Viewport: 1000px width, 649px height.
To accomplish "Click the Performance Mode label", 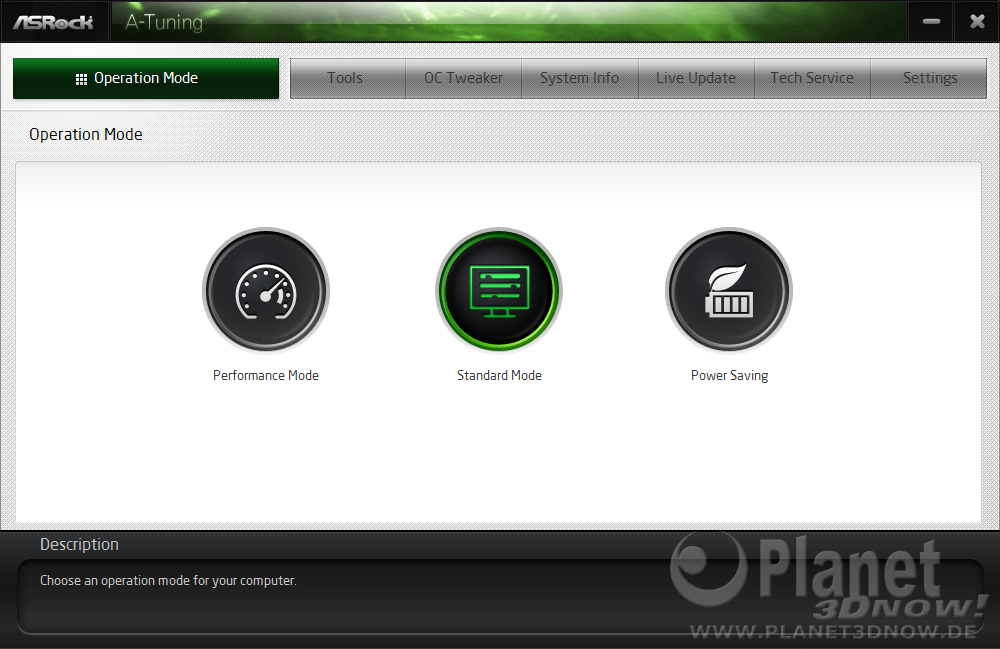I will 266,376.
